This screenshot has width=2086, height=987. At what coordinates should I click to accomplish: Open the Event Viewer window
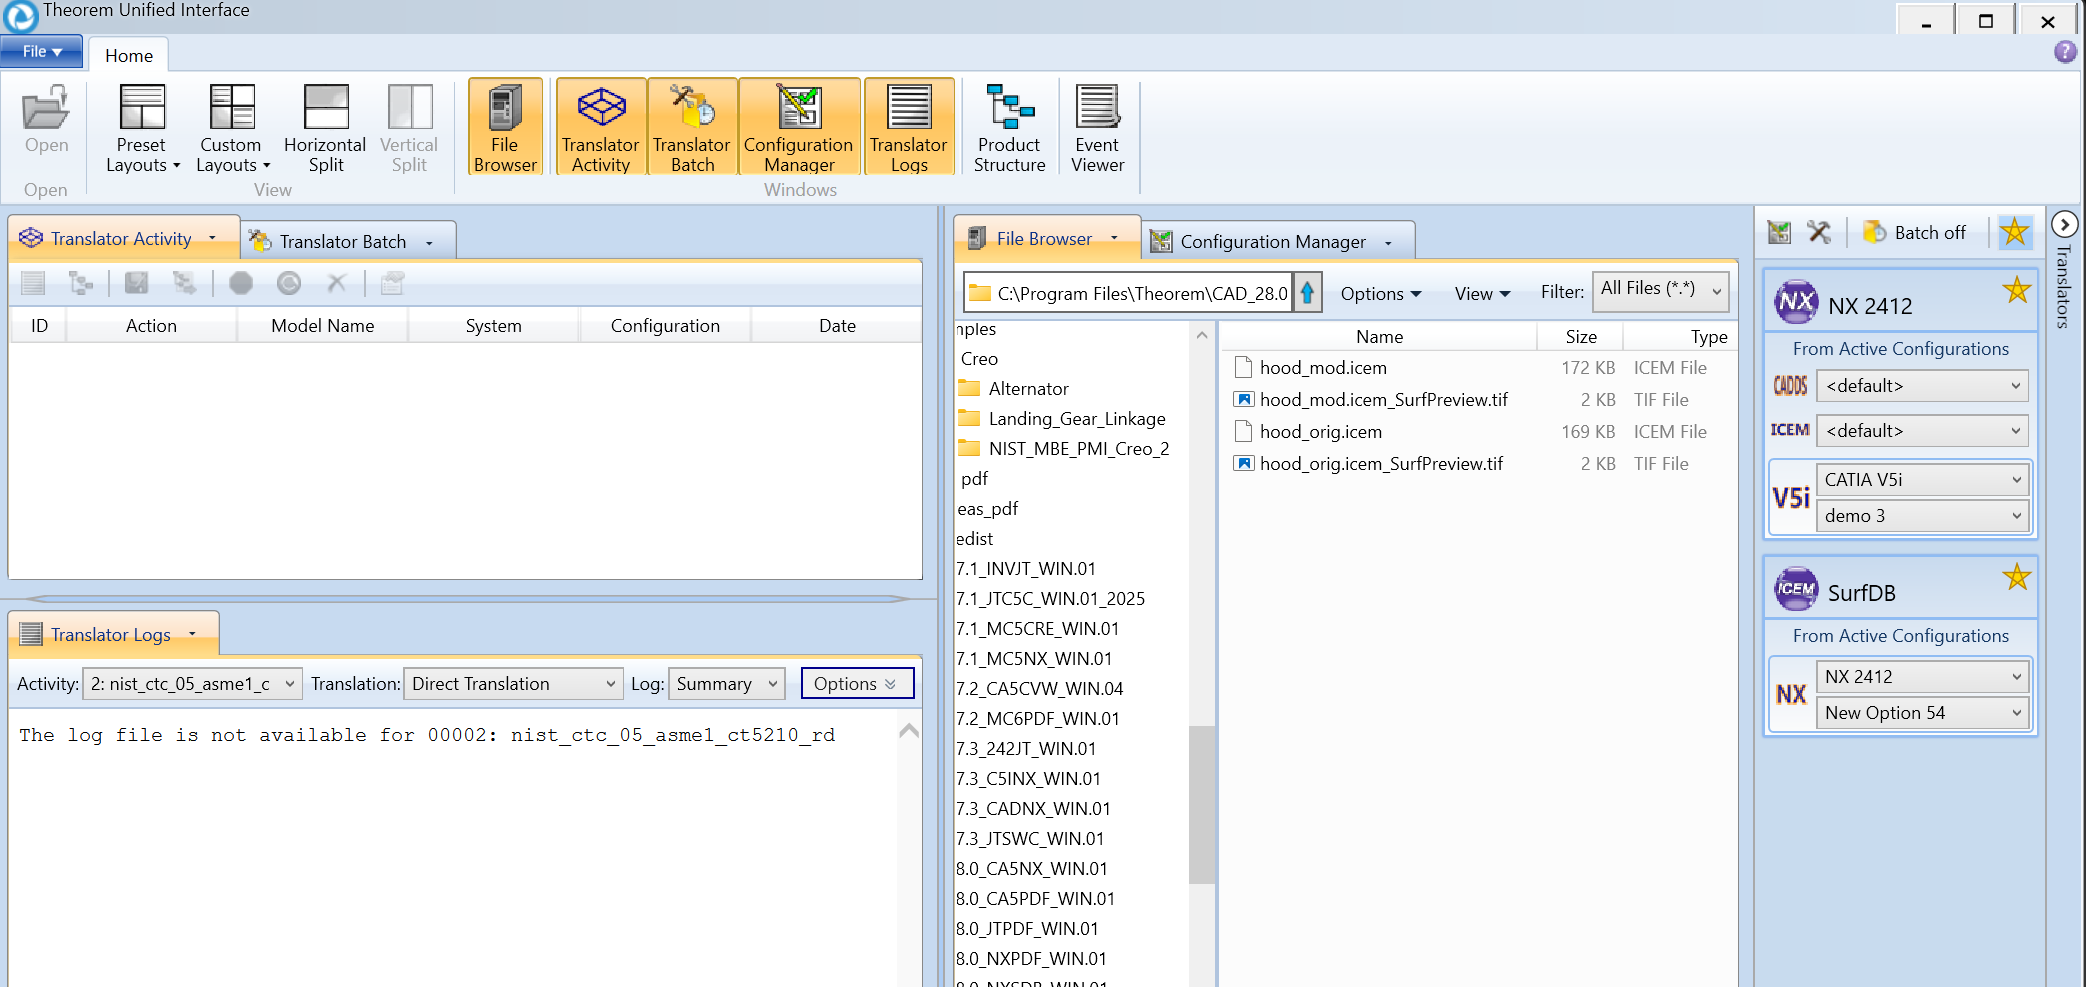click(1097, 128)
